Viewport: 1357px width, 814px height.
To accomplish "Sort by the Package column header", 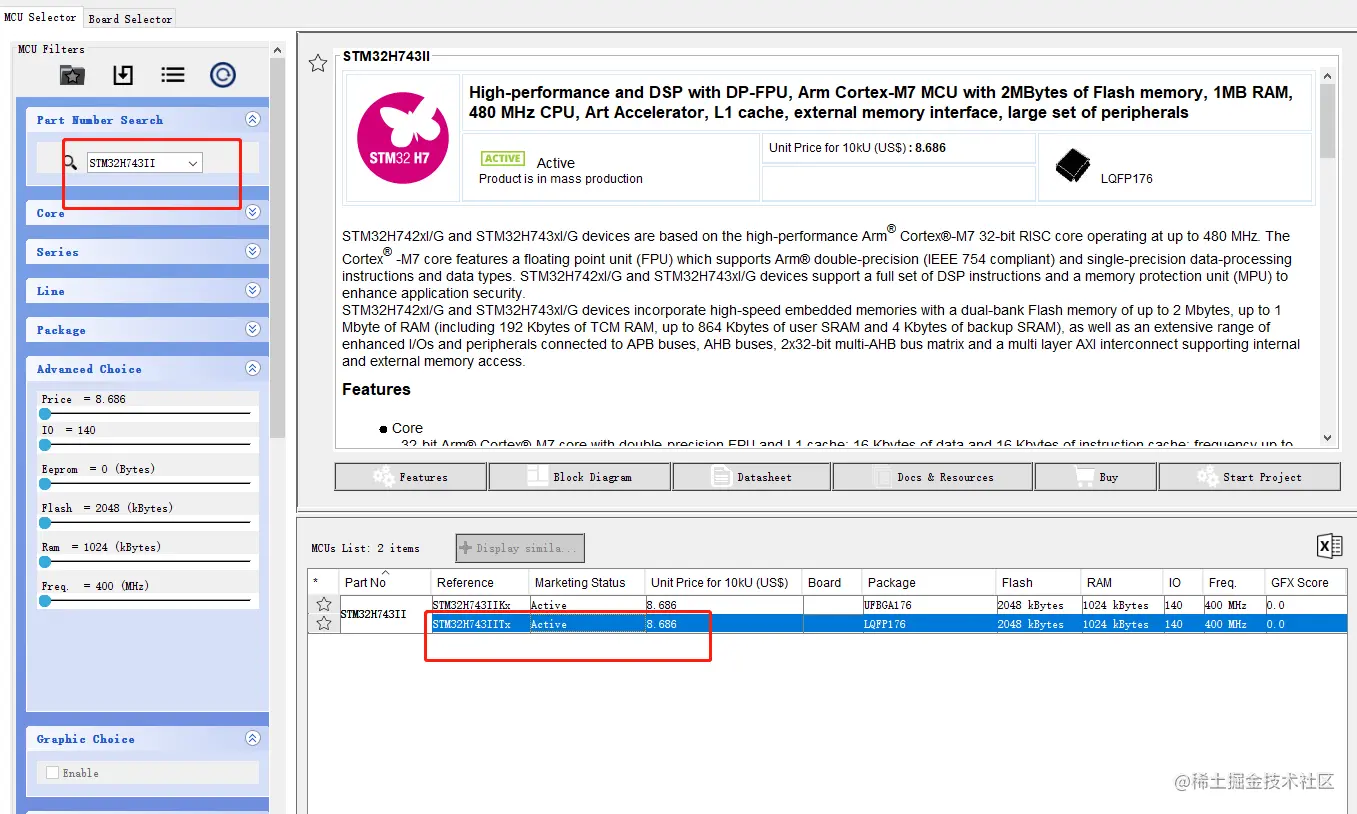I will pos(928,582).
